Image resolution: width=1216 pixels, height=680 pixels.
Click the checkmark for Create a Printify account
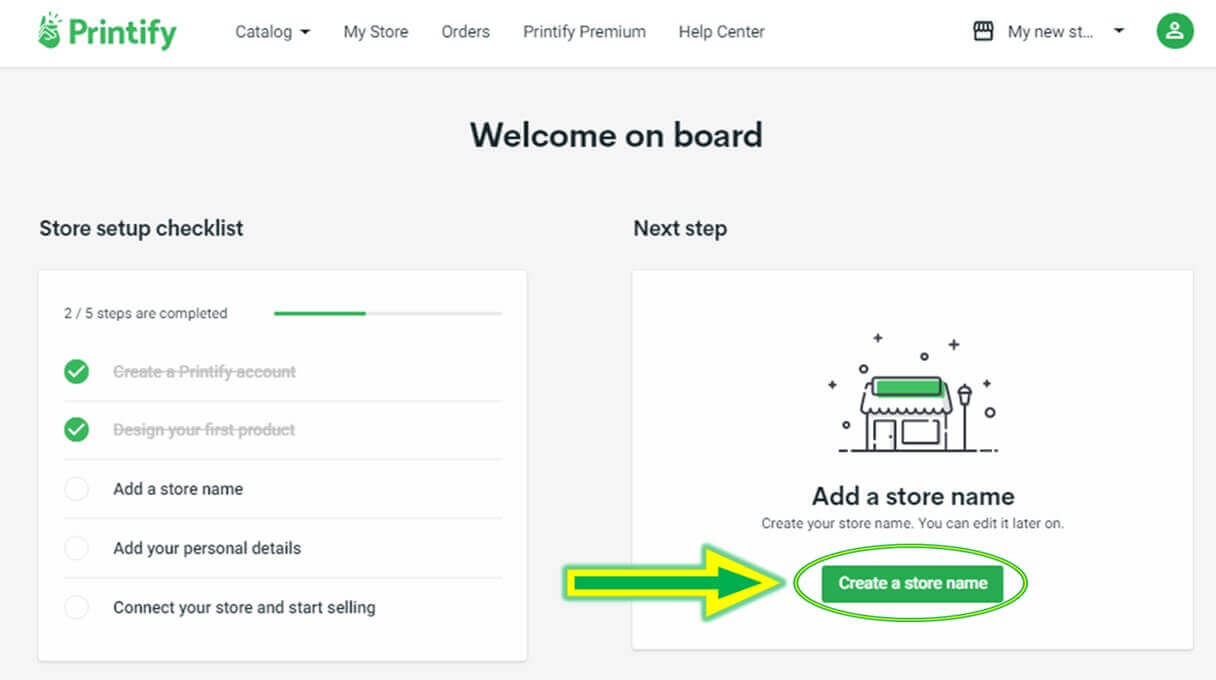click(x=76, y=372)
